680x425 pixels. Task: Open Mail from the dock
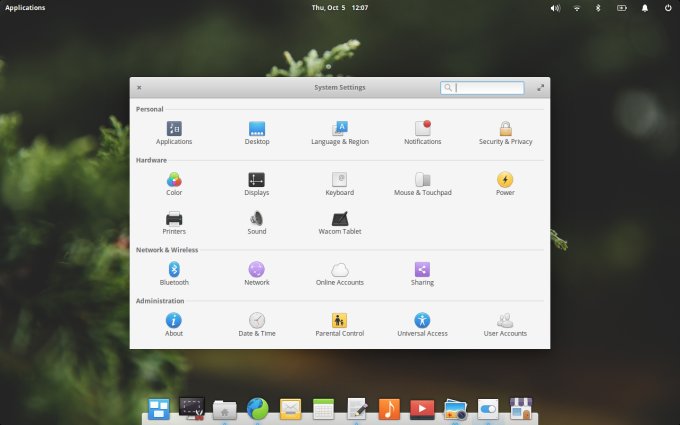(291, 409)
